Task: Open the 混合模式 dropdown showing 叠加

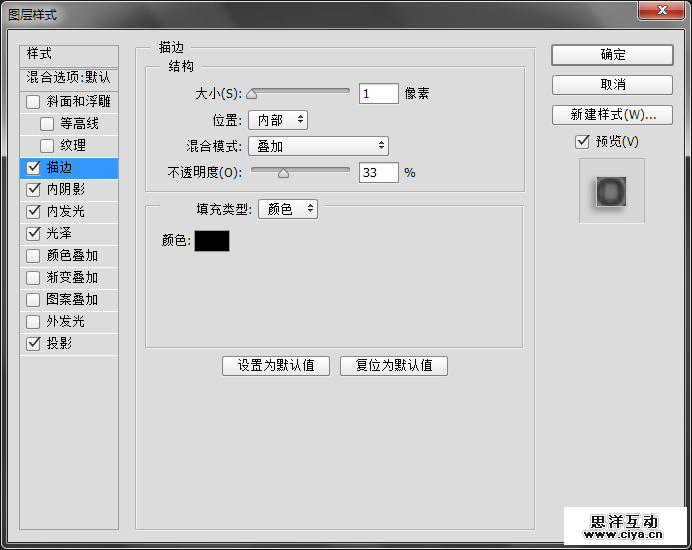Action: coord(318,146)
